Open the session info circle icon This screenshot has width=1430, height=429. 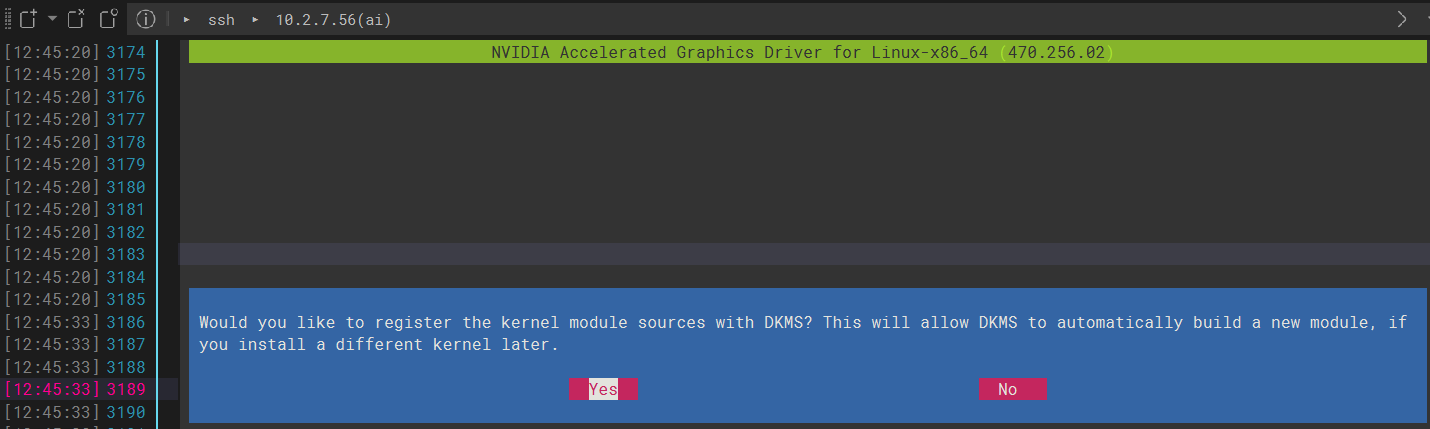tap(146, 19)
